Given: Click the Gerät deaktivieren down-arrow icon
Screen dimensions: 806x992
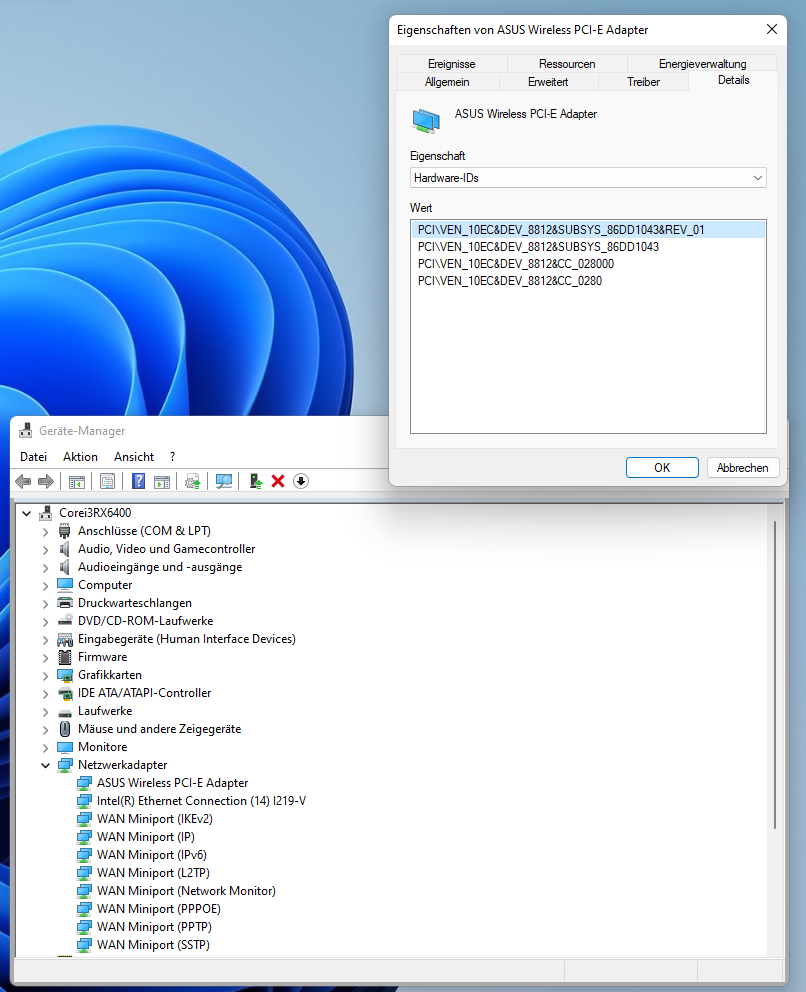Looking at the screenshot, I should 302,481.
